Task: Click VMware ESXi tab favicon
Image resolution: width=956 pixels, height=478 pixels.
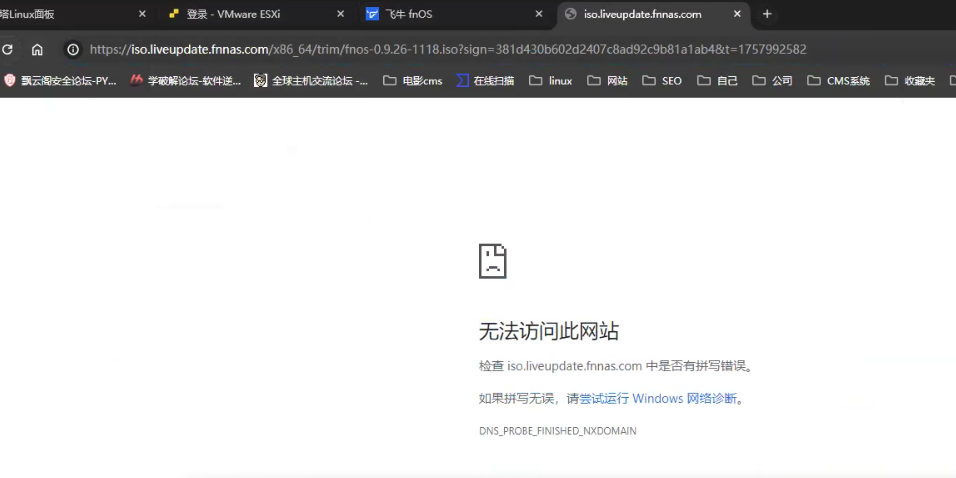Action: [174, 14]
